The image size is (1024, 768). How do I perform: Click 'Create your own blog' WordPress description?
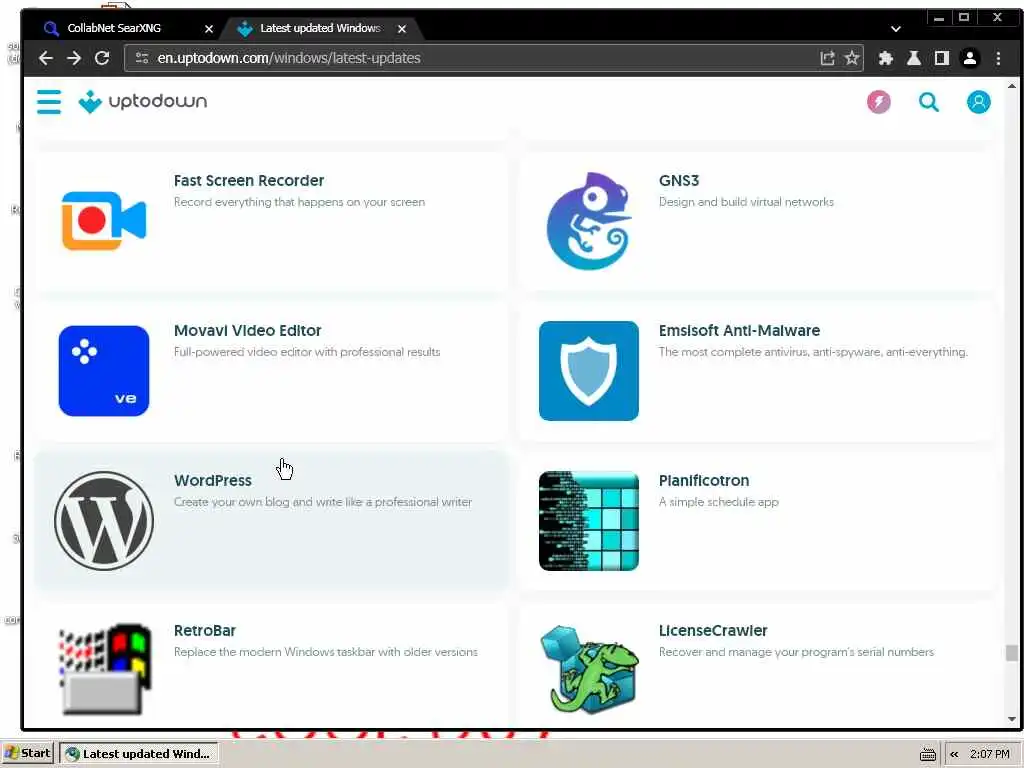[x=323, y=502]
